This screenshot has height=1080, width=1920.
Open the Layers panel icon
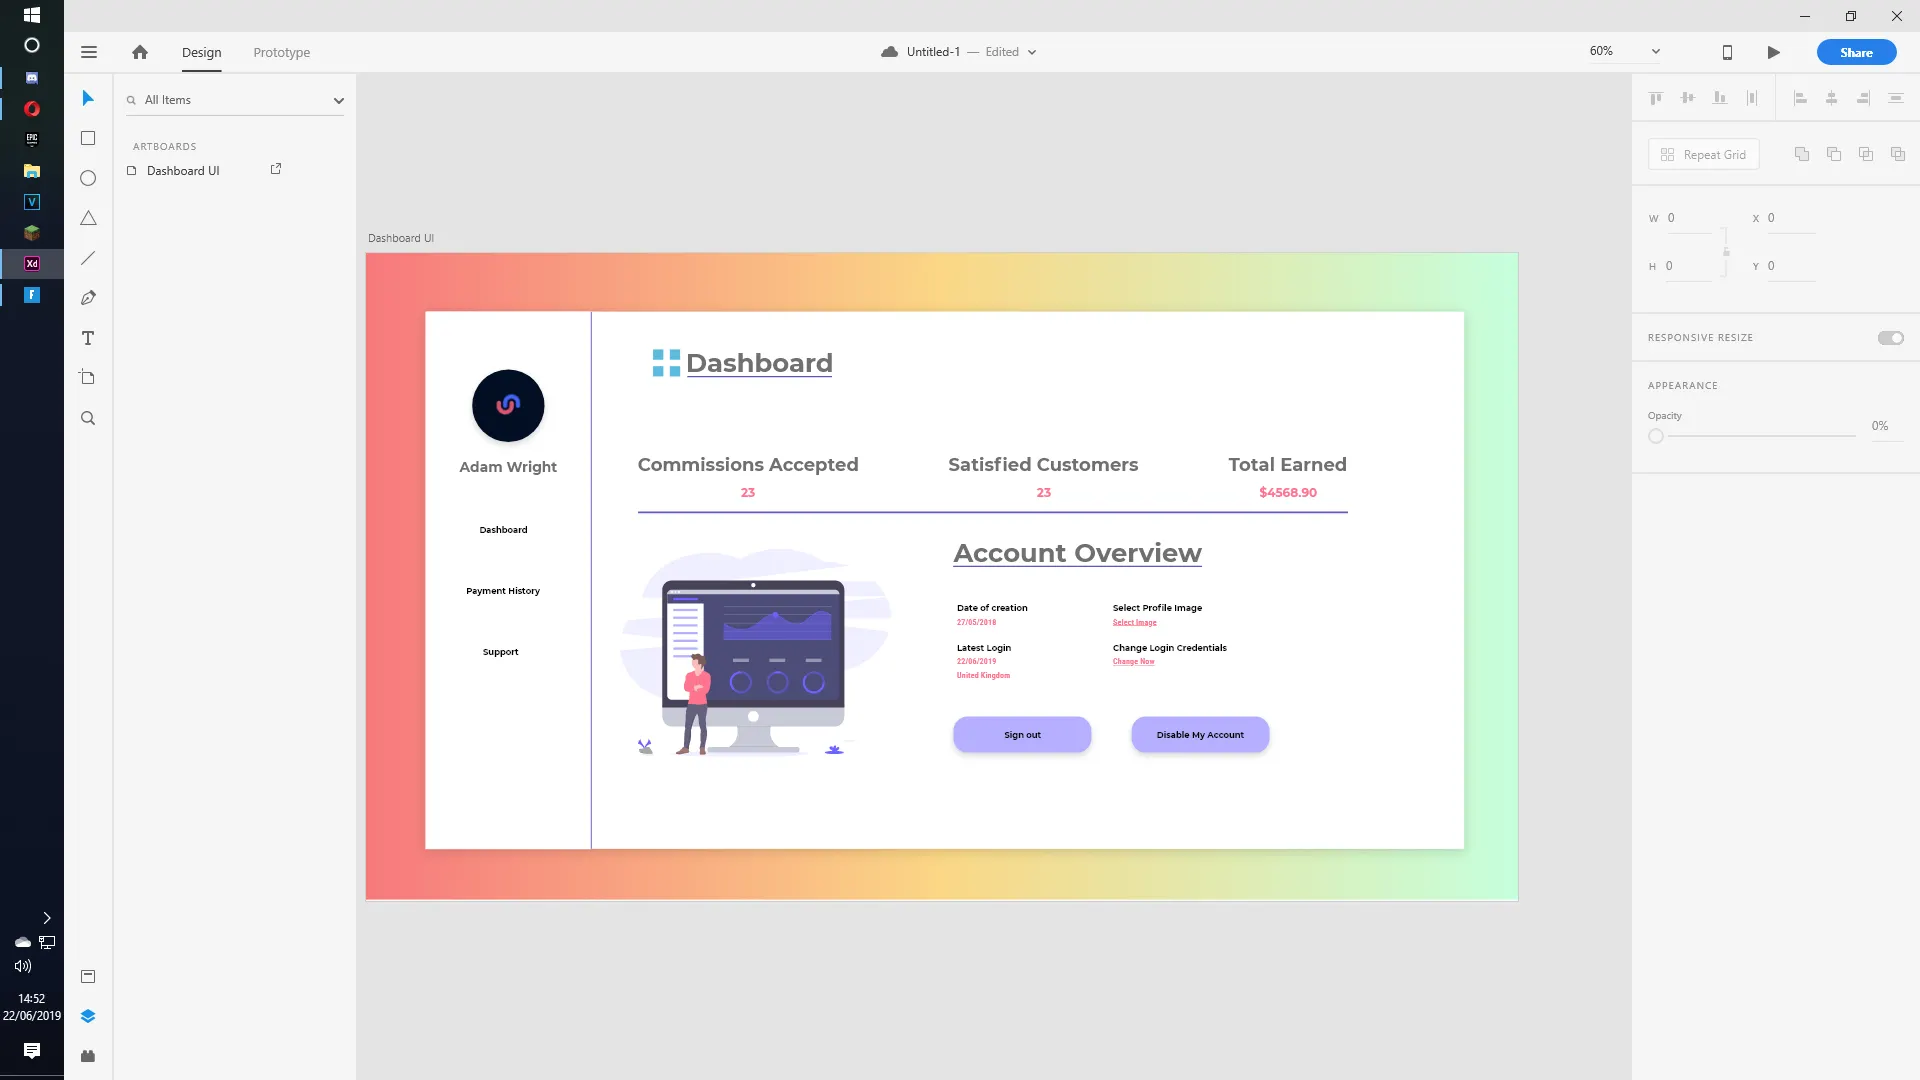(x=88, y=1016)
